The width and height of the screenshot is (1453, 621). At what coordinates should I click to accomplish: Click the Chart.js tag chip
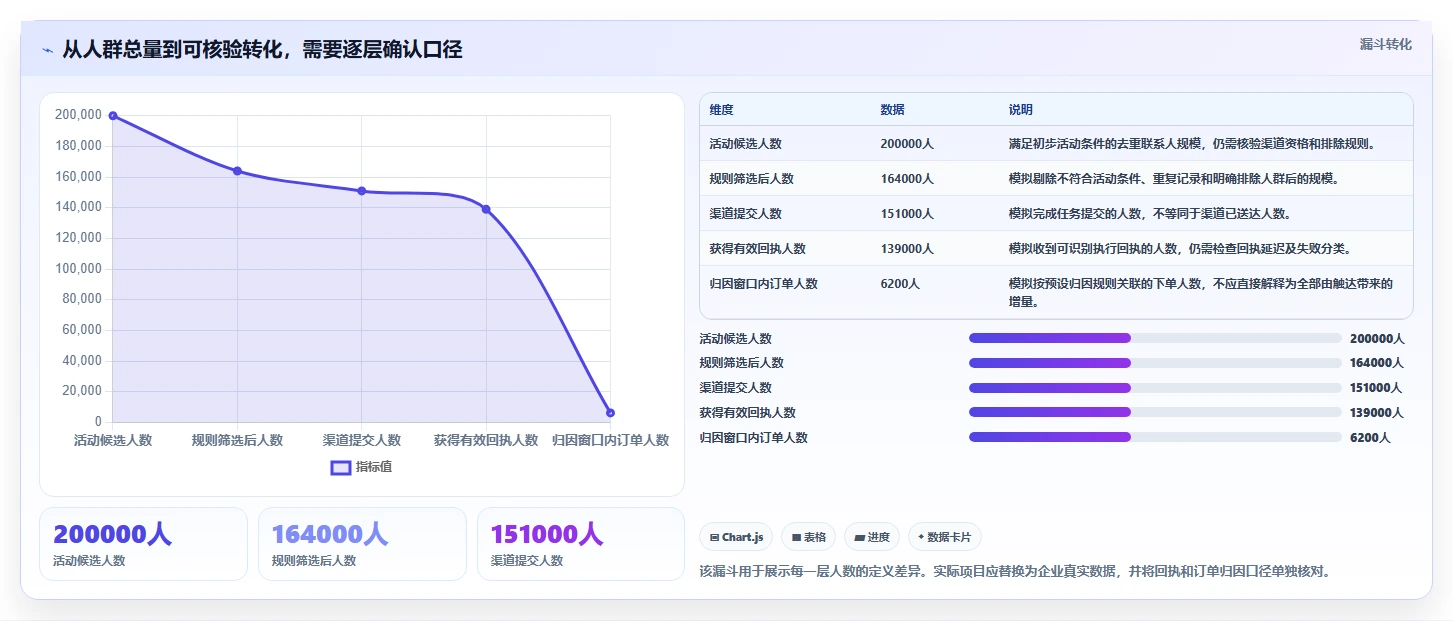click(x=736, y=537)
